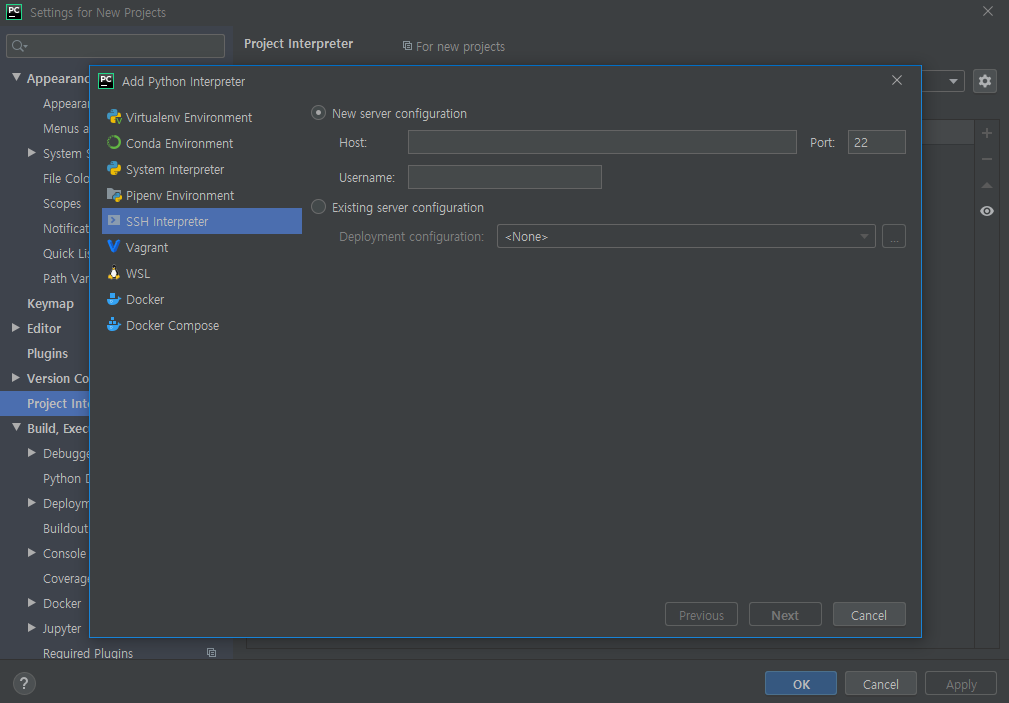Select Coverage in settings tree

point(66,578)
